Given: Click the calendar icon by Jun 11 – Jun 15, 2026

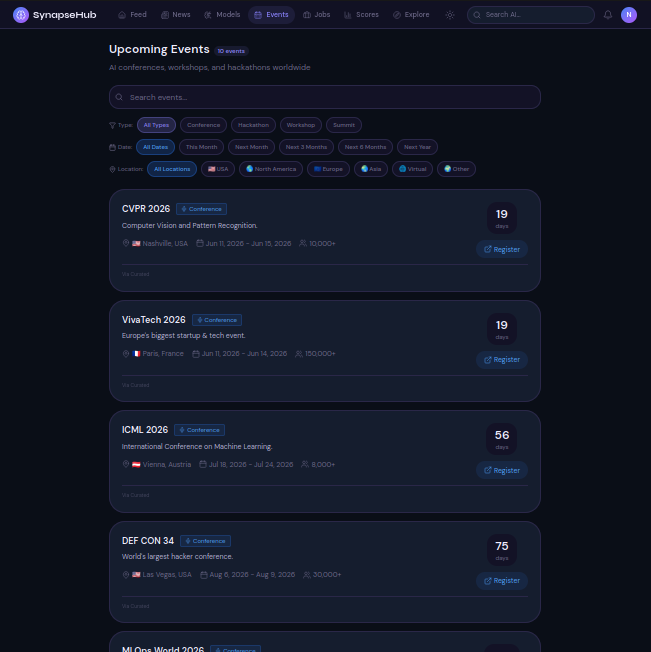Looking at the screenshot, I should pyautogui.click(x=200, y=243).
